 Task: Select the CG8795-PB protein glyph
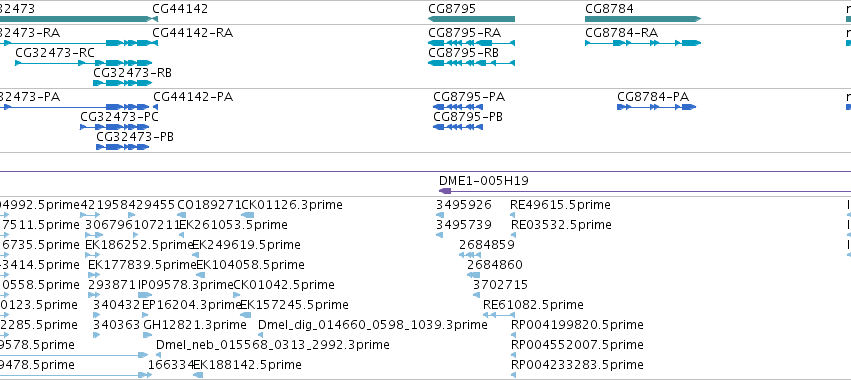click(458, 127)
